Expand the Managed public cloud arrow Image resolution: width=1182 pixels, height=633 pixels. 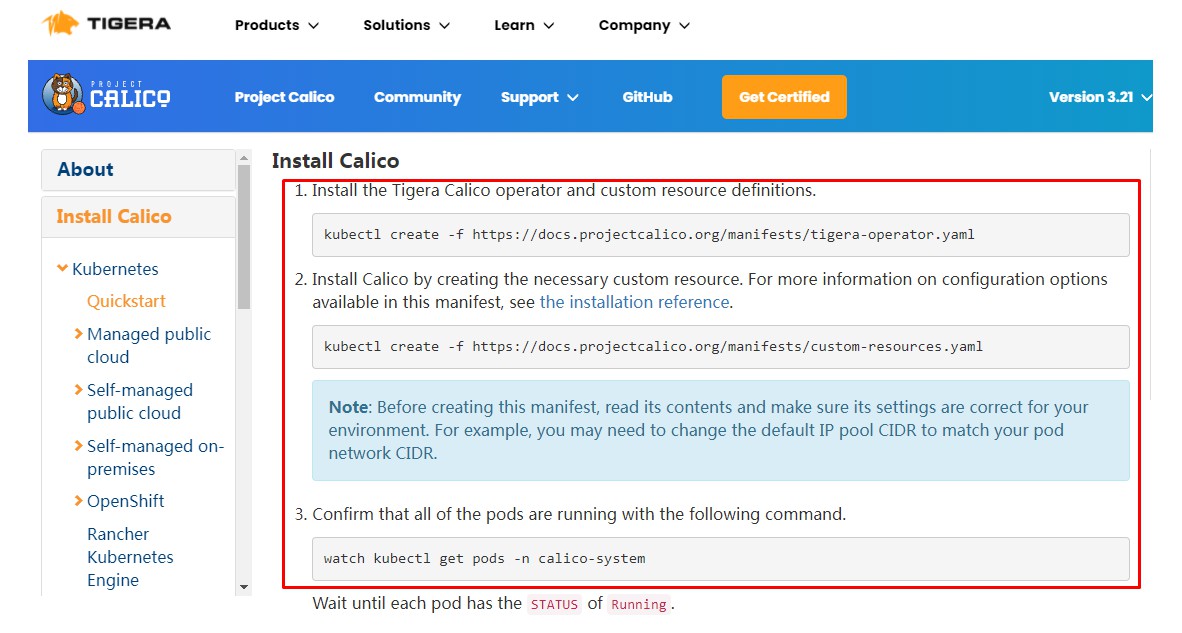(79, 334)
